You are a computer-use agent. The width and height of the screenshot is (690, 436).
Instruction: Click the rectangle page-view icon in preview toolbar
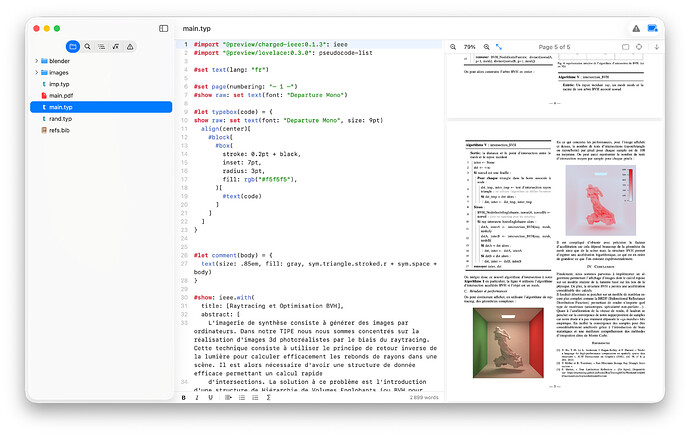click(625, 47)
